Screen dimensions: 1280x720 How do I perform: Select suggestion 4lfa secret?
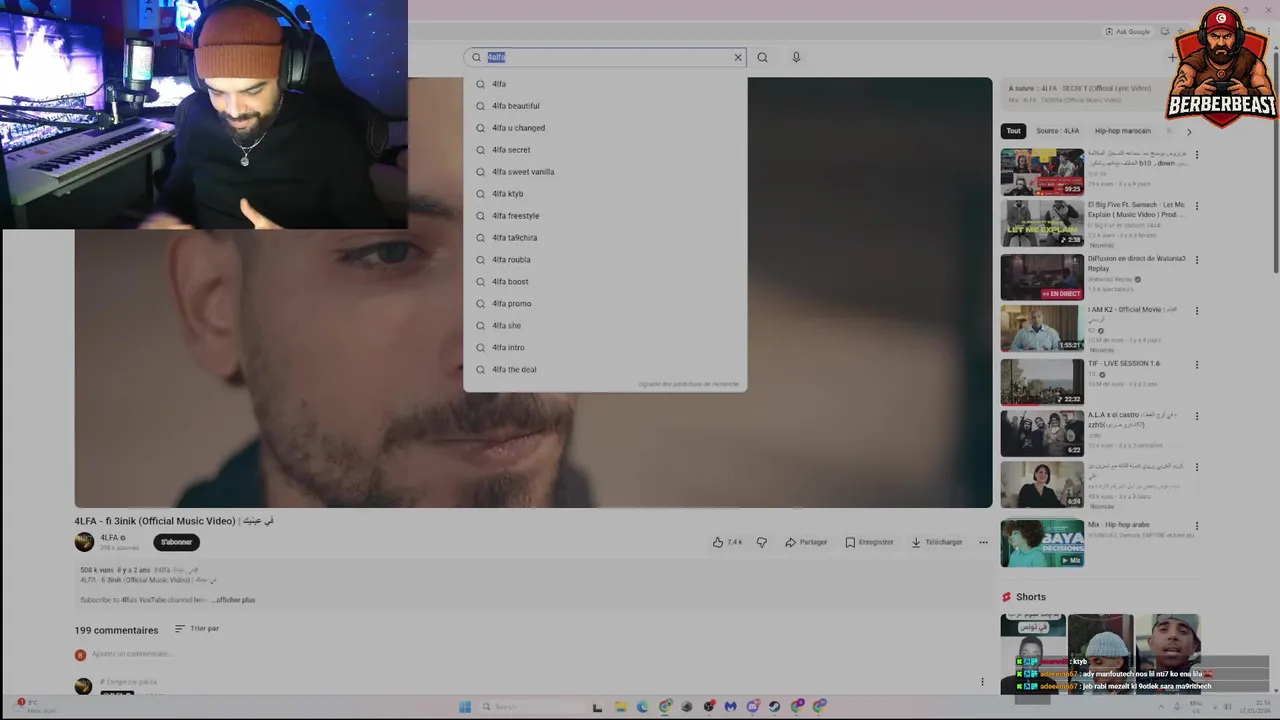(x=605, y=150)
